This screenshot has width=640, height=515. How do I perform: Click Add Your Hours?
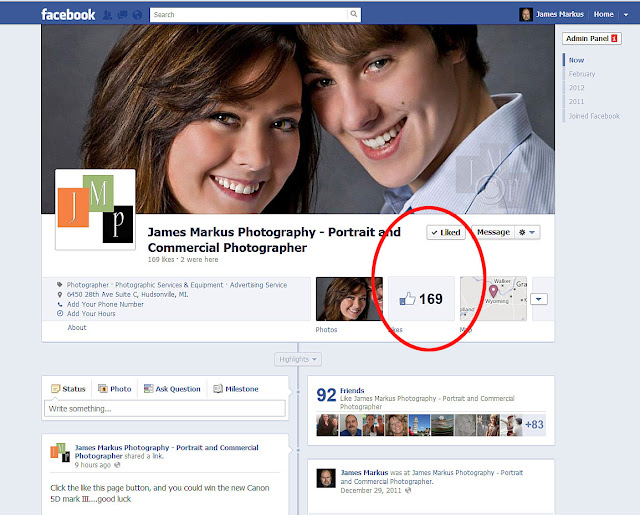pyautogui.click(x=91, y=313)
